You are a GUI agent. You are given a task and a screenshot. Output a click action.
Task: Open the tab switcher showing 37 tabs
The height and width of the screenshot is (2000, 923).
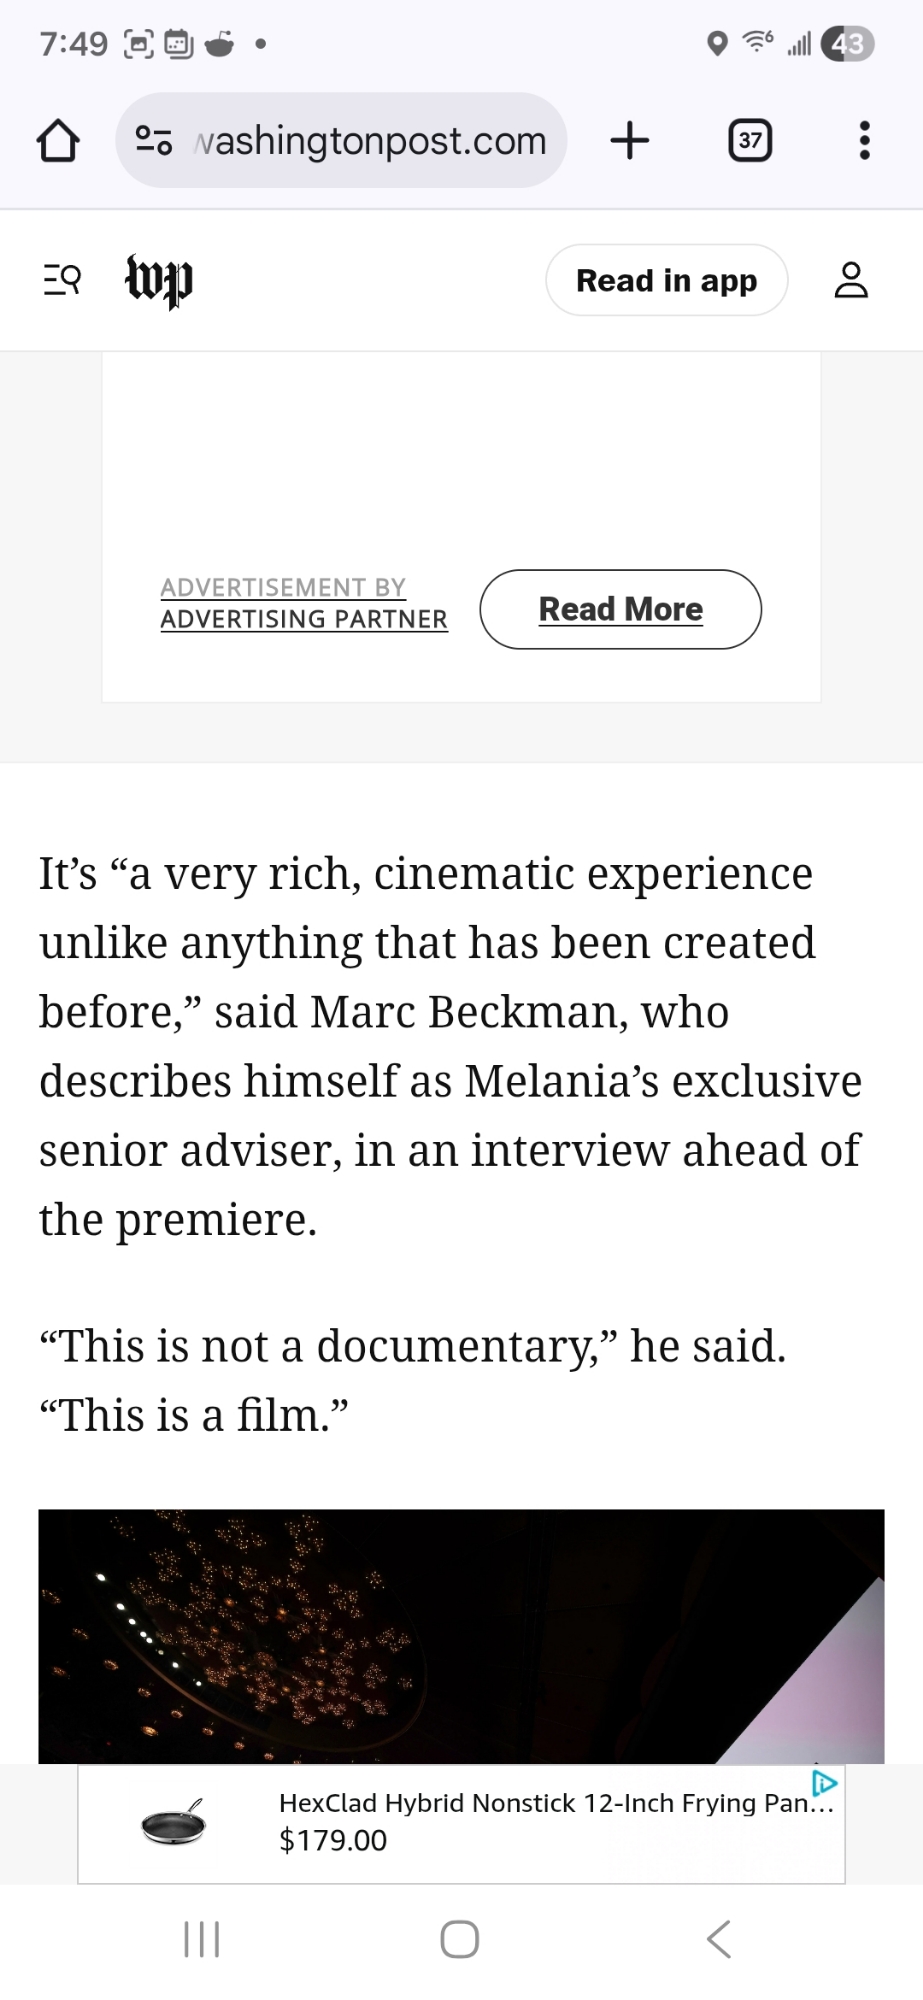point(750,141)
